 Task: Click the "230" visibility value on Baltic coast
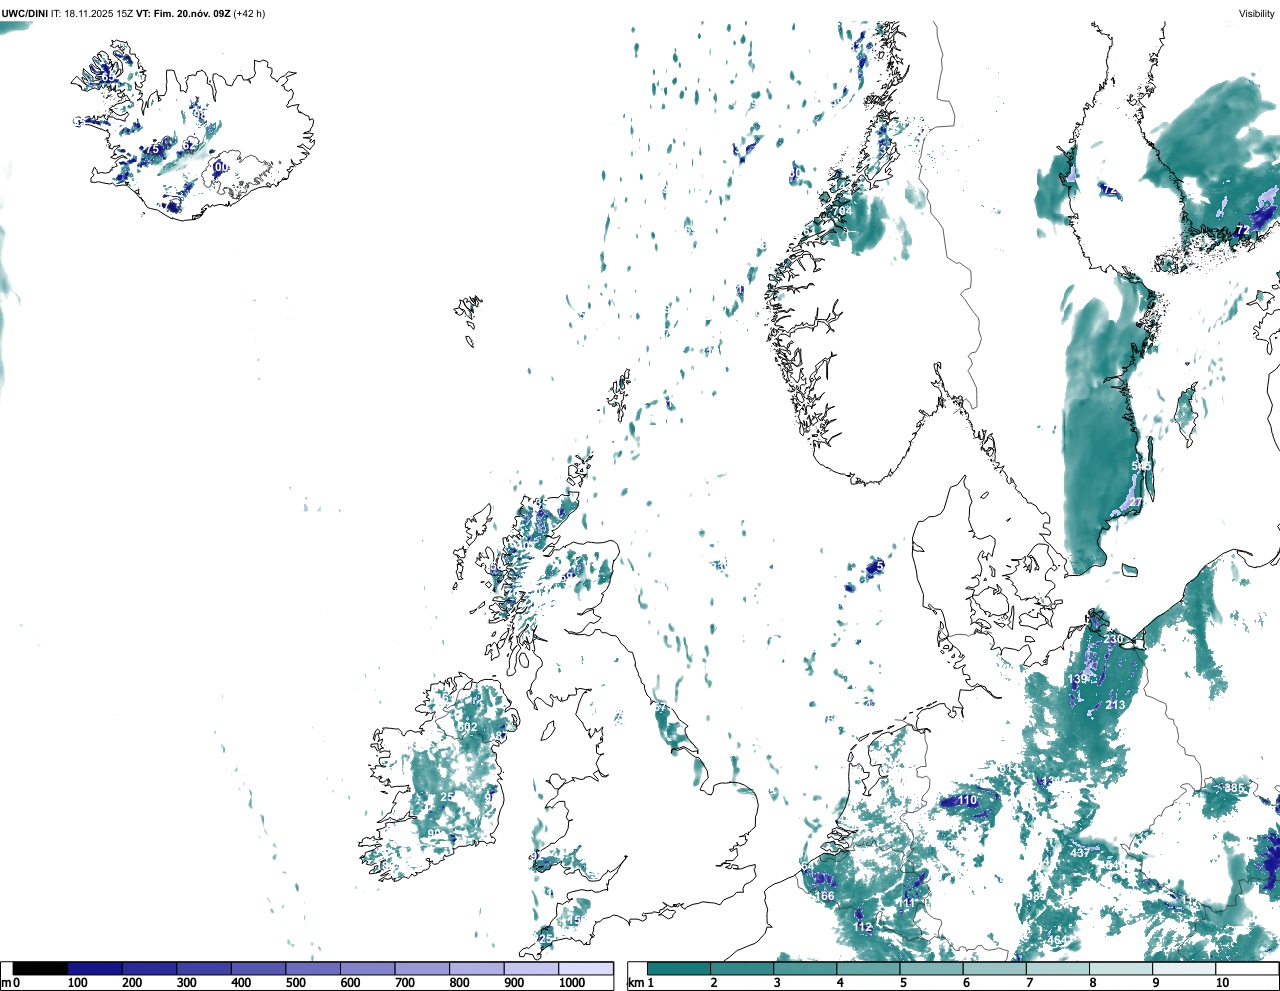point(1113,639)
